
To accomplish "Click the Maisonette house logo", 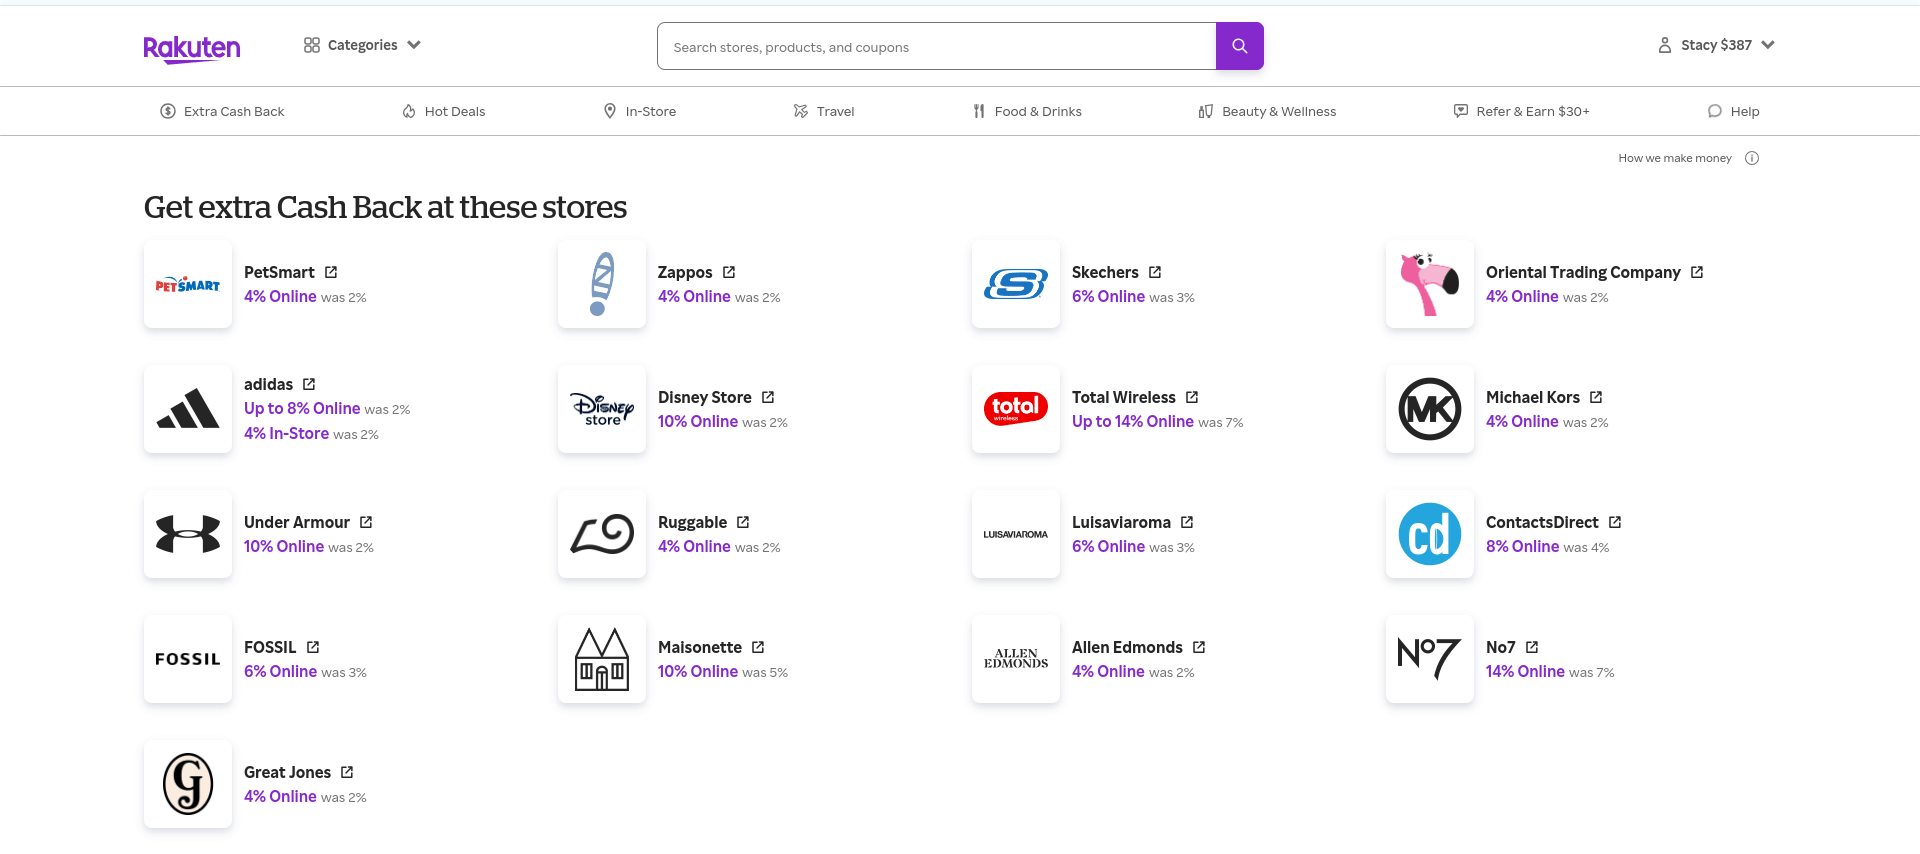I will pos(602,659).
